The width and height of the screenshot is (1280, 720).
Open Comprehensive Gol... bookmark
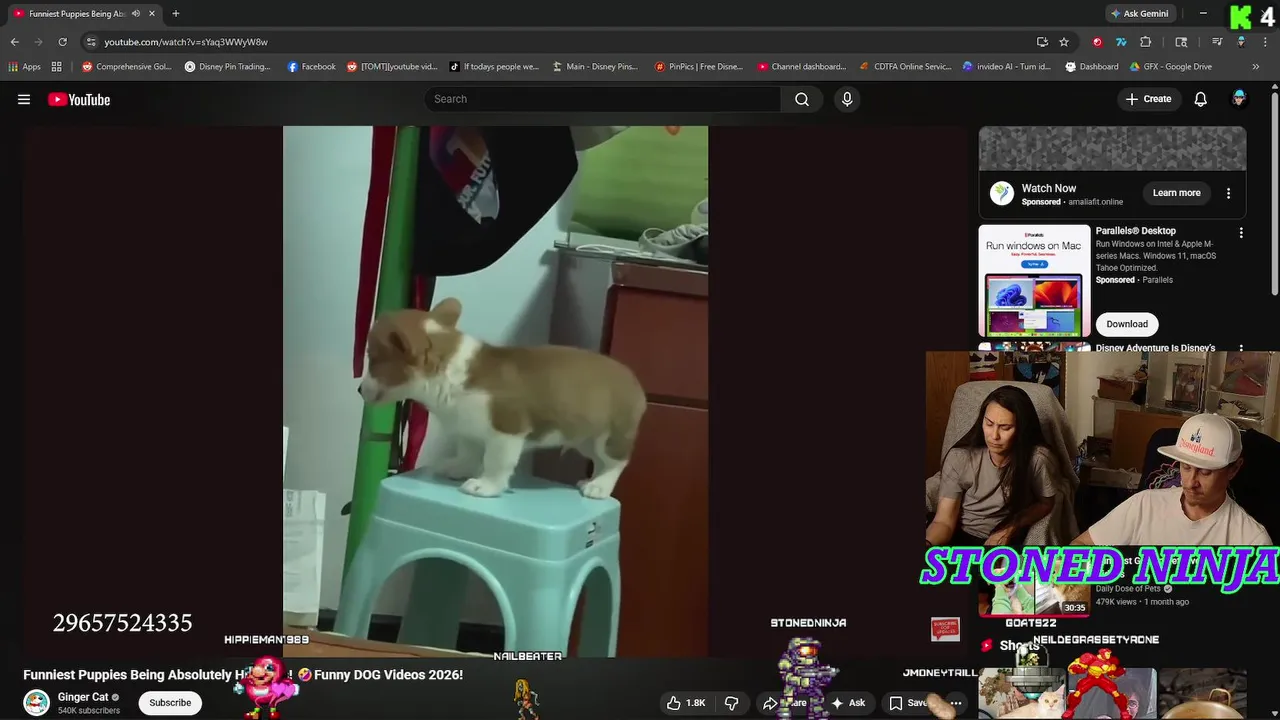126,67
